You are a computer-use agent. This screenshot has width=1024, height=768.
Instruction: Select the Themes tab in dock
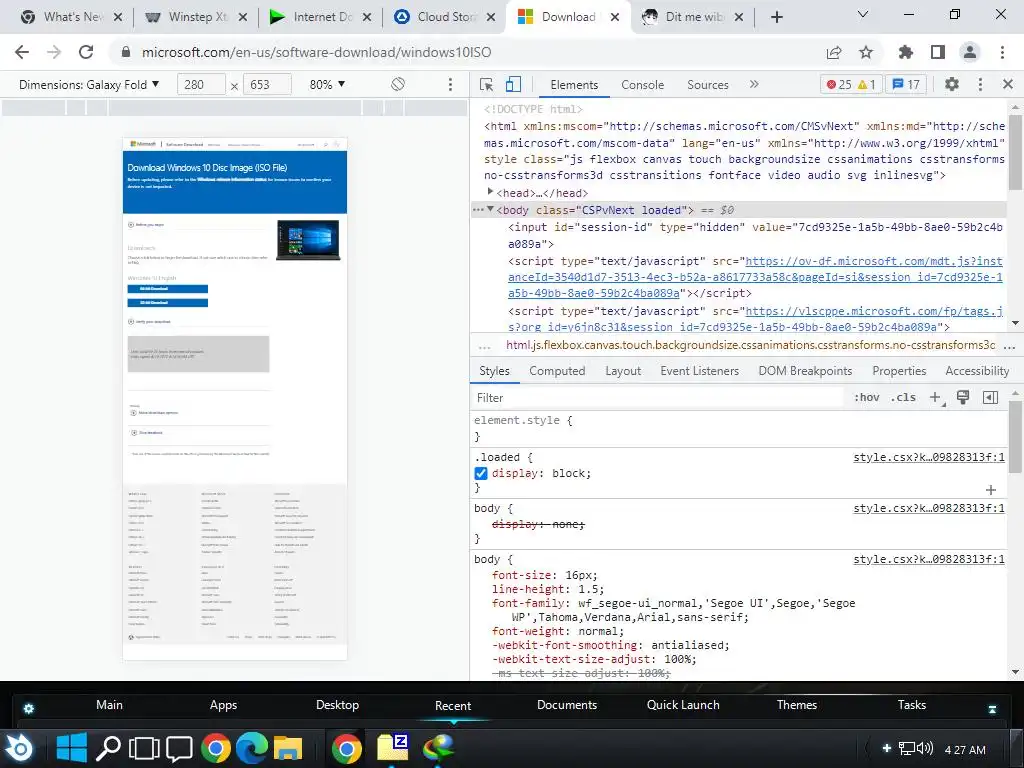click(797, 705)
